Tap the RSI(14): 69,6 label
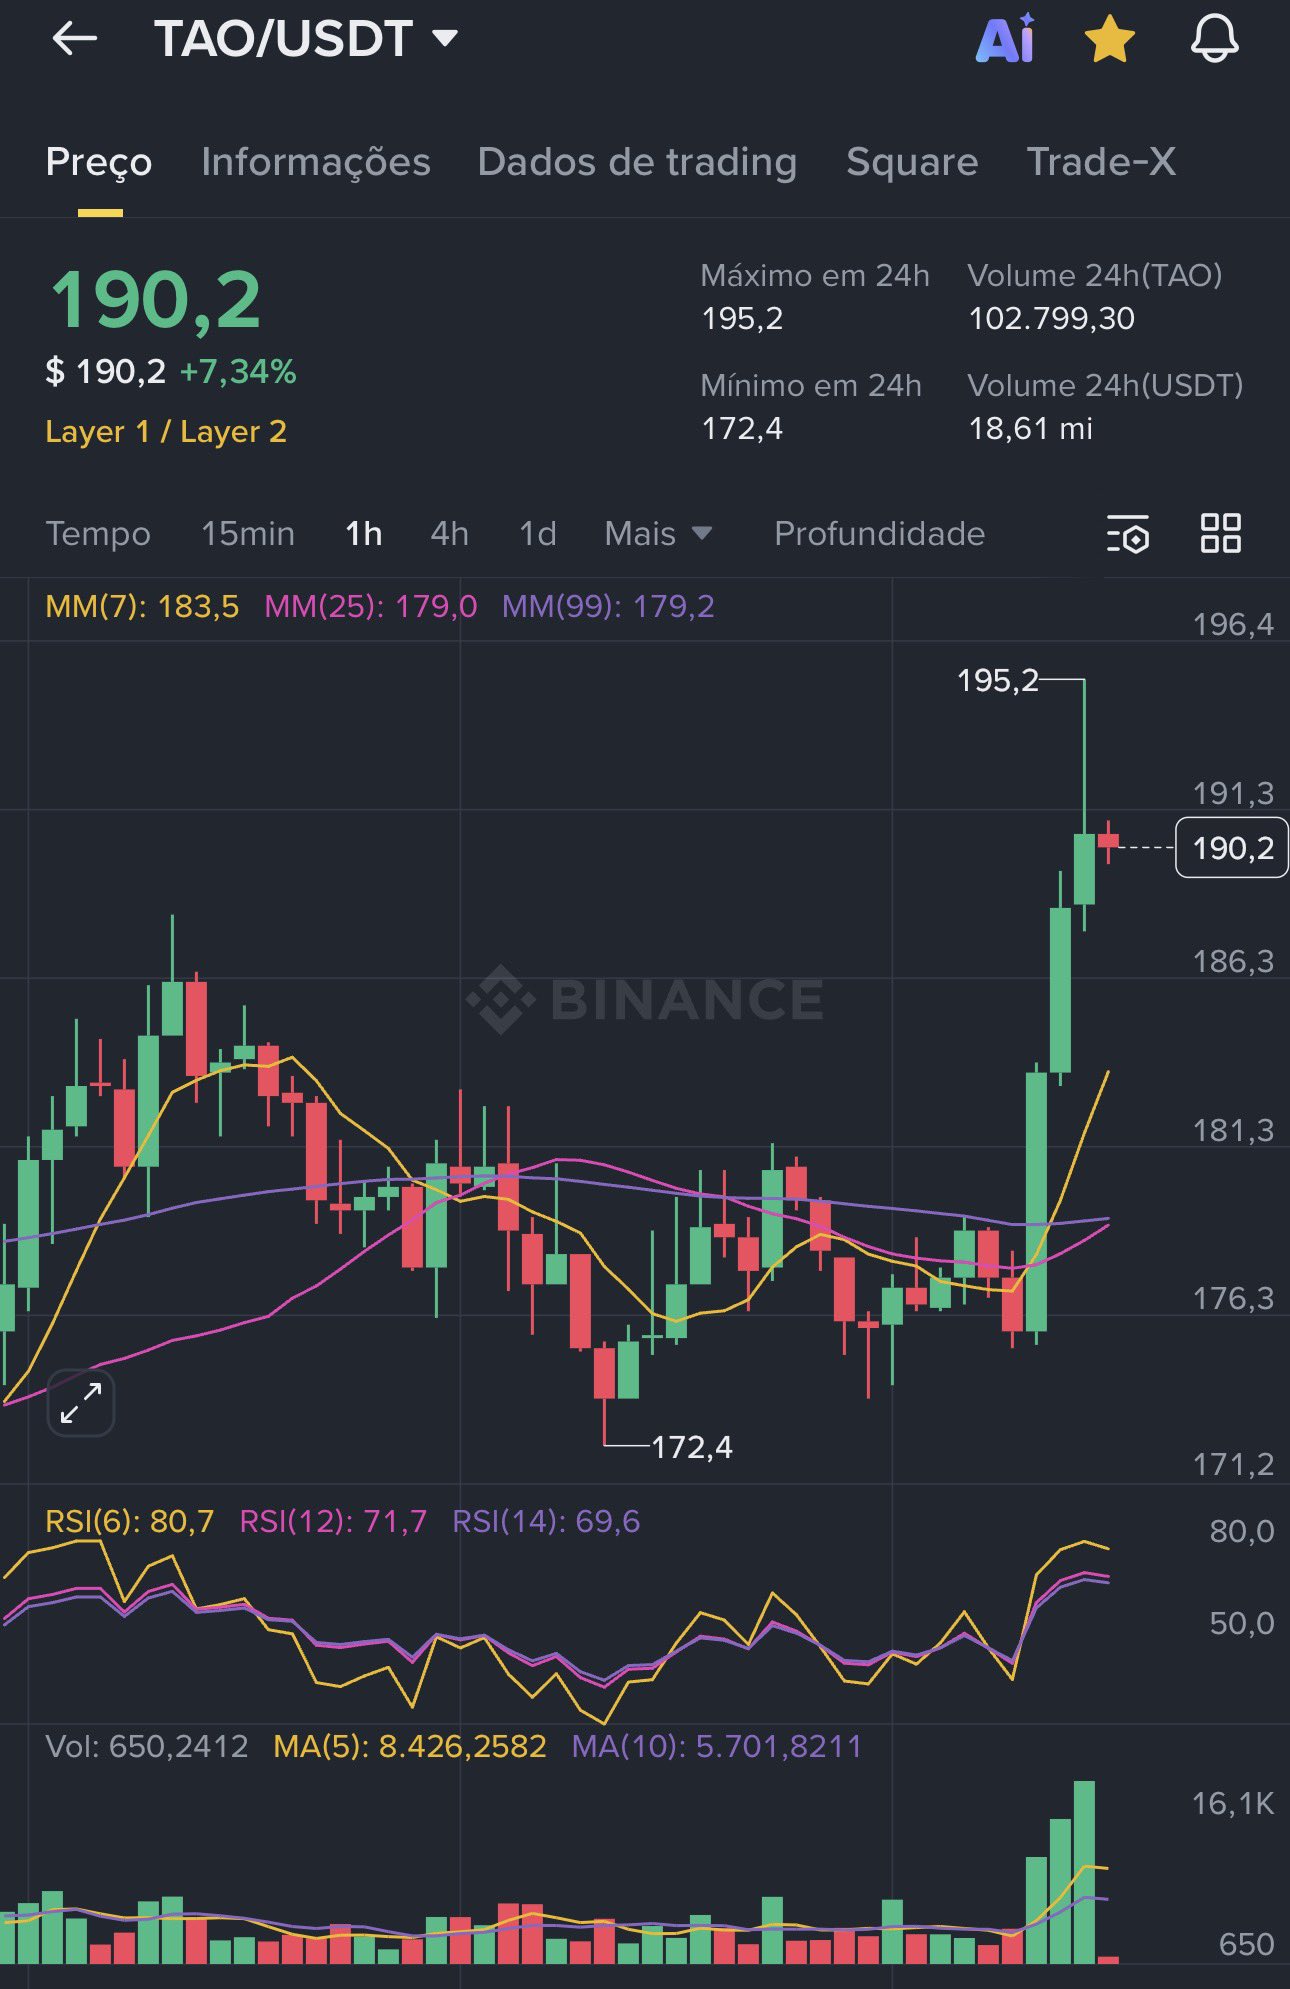The image size is (1290, 1989). (546, 1521)
